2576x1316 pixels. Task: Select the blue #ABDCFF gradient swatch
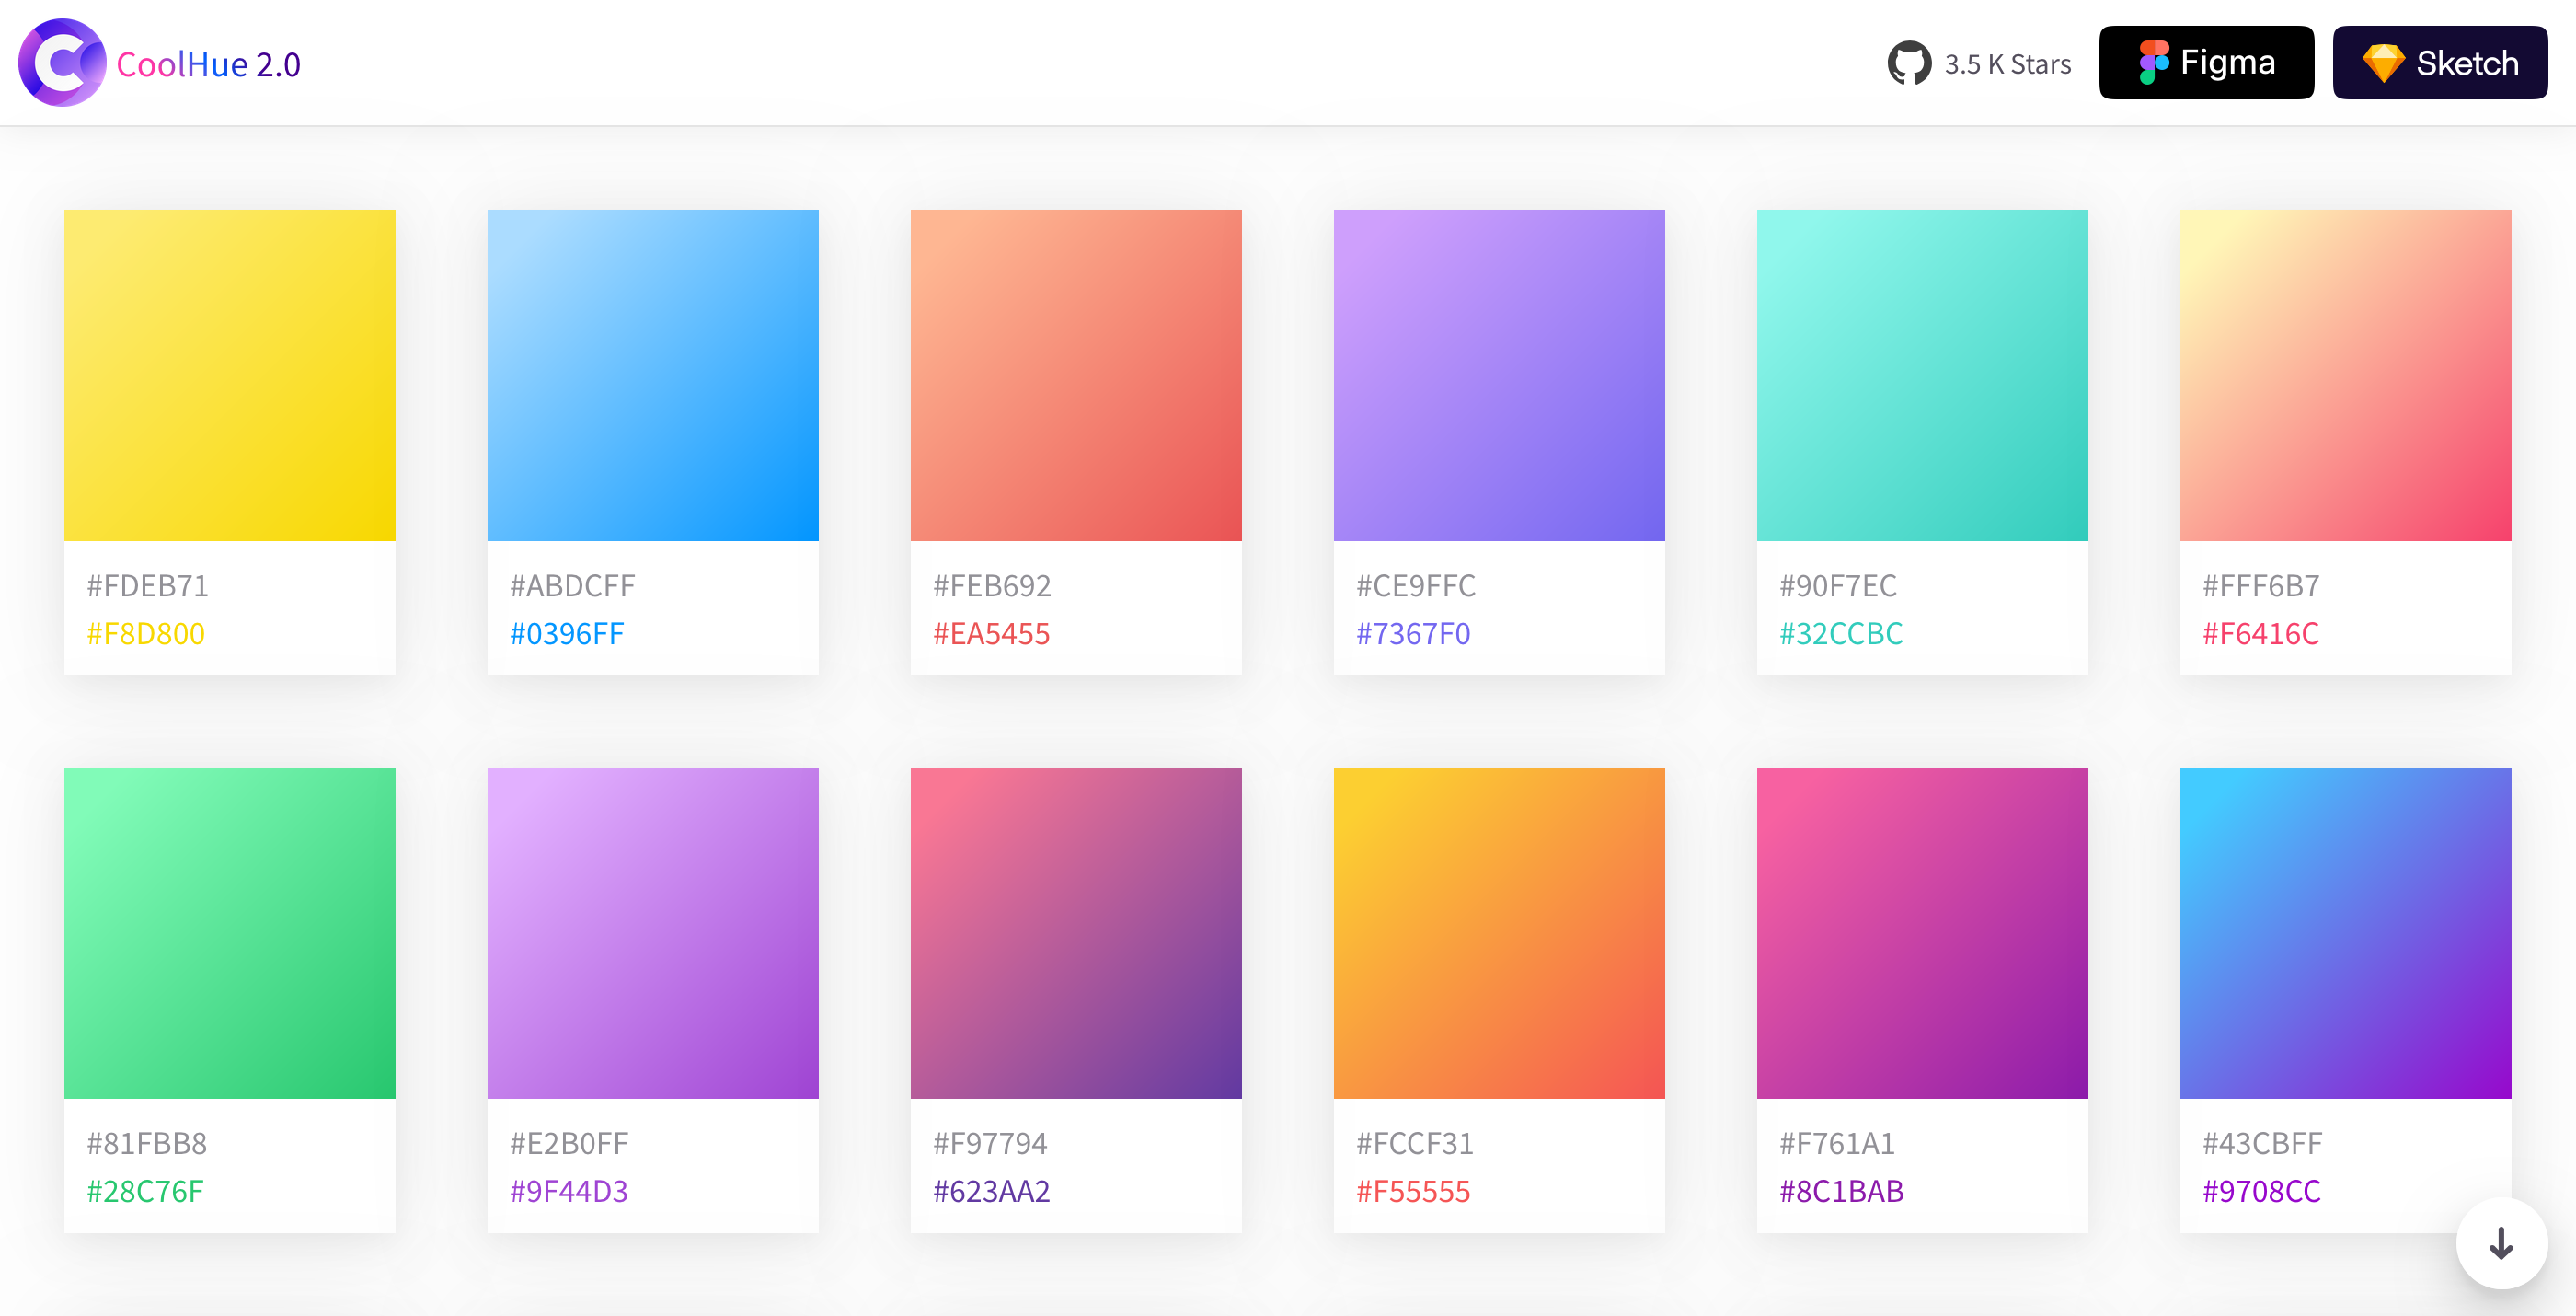coord(653,375)
